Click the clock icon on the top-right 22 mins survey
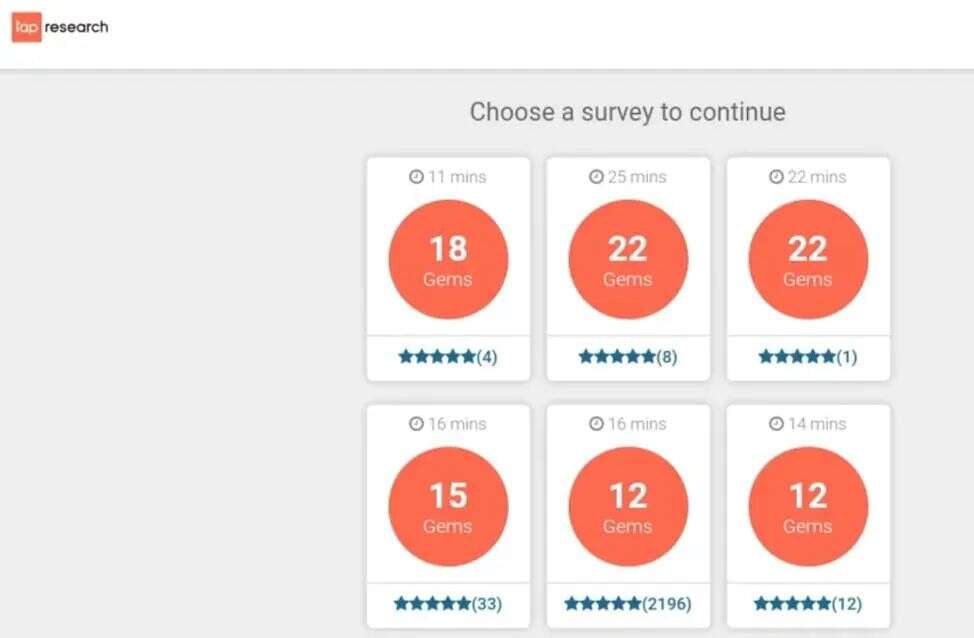974x638 pixels. point(774,177)
